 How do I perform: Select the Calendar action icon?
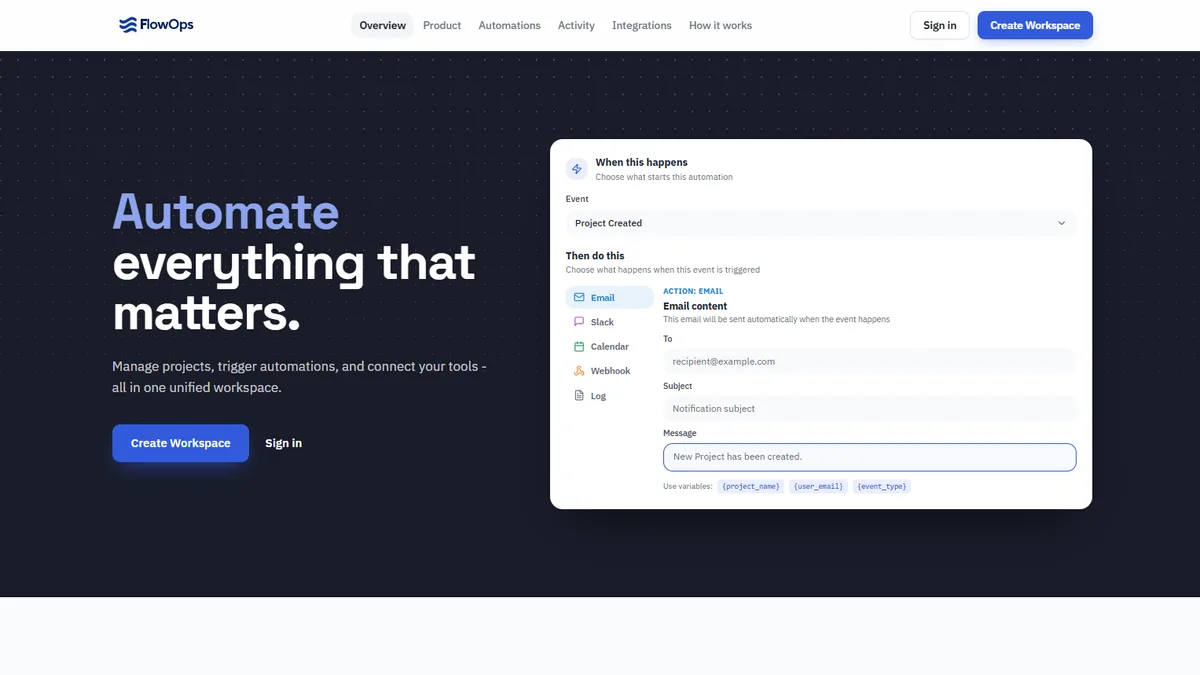[579, 347]
